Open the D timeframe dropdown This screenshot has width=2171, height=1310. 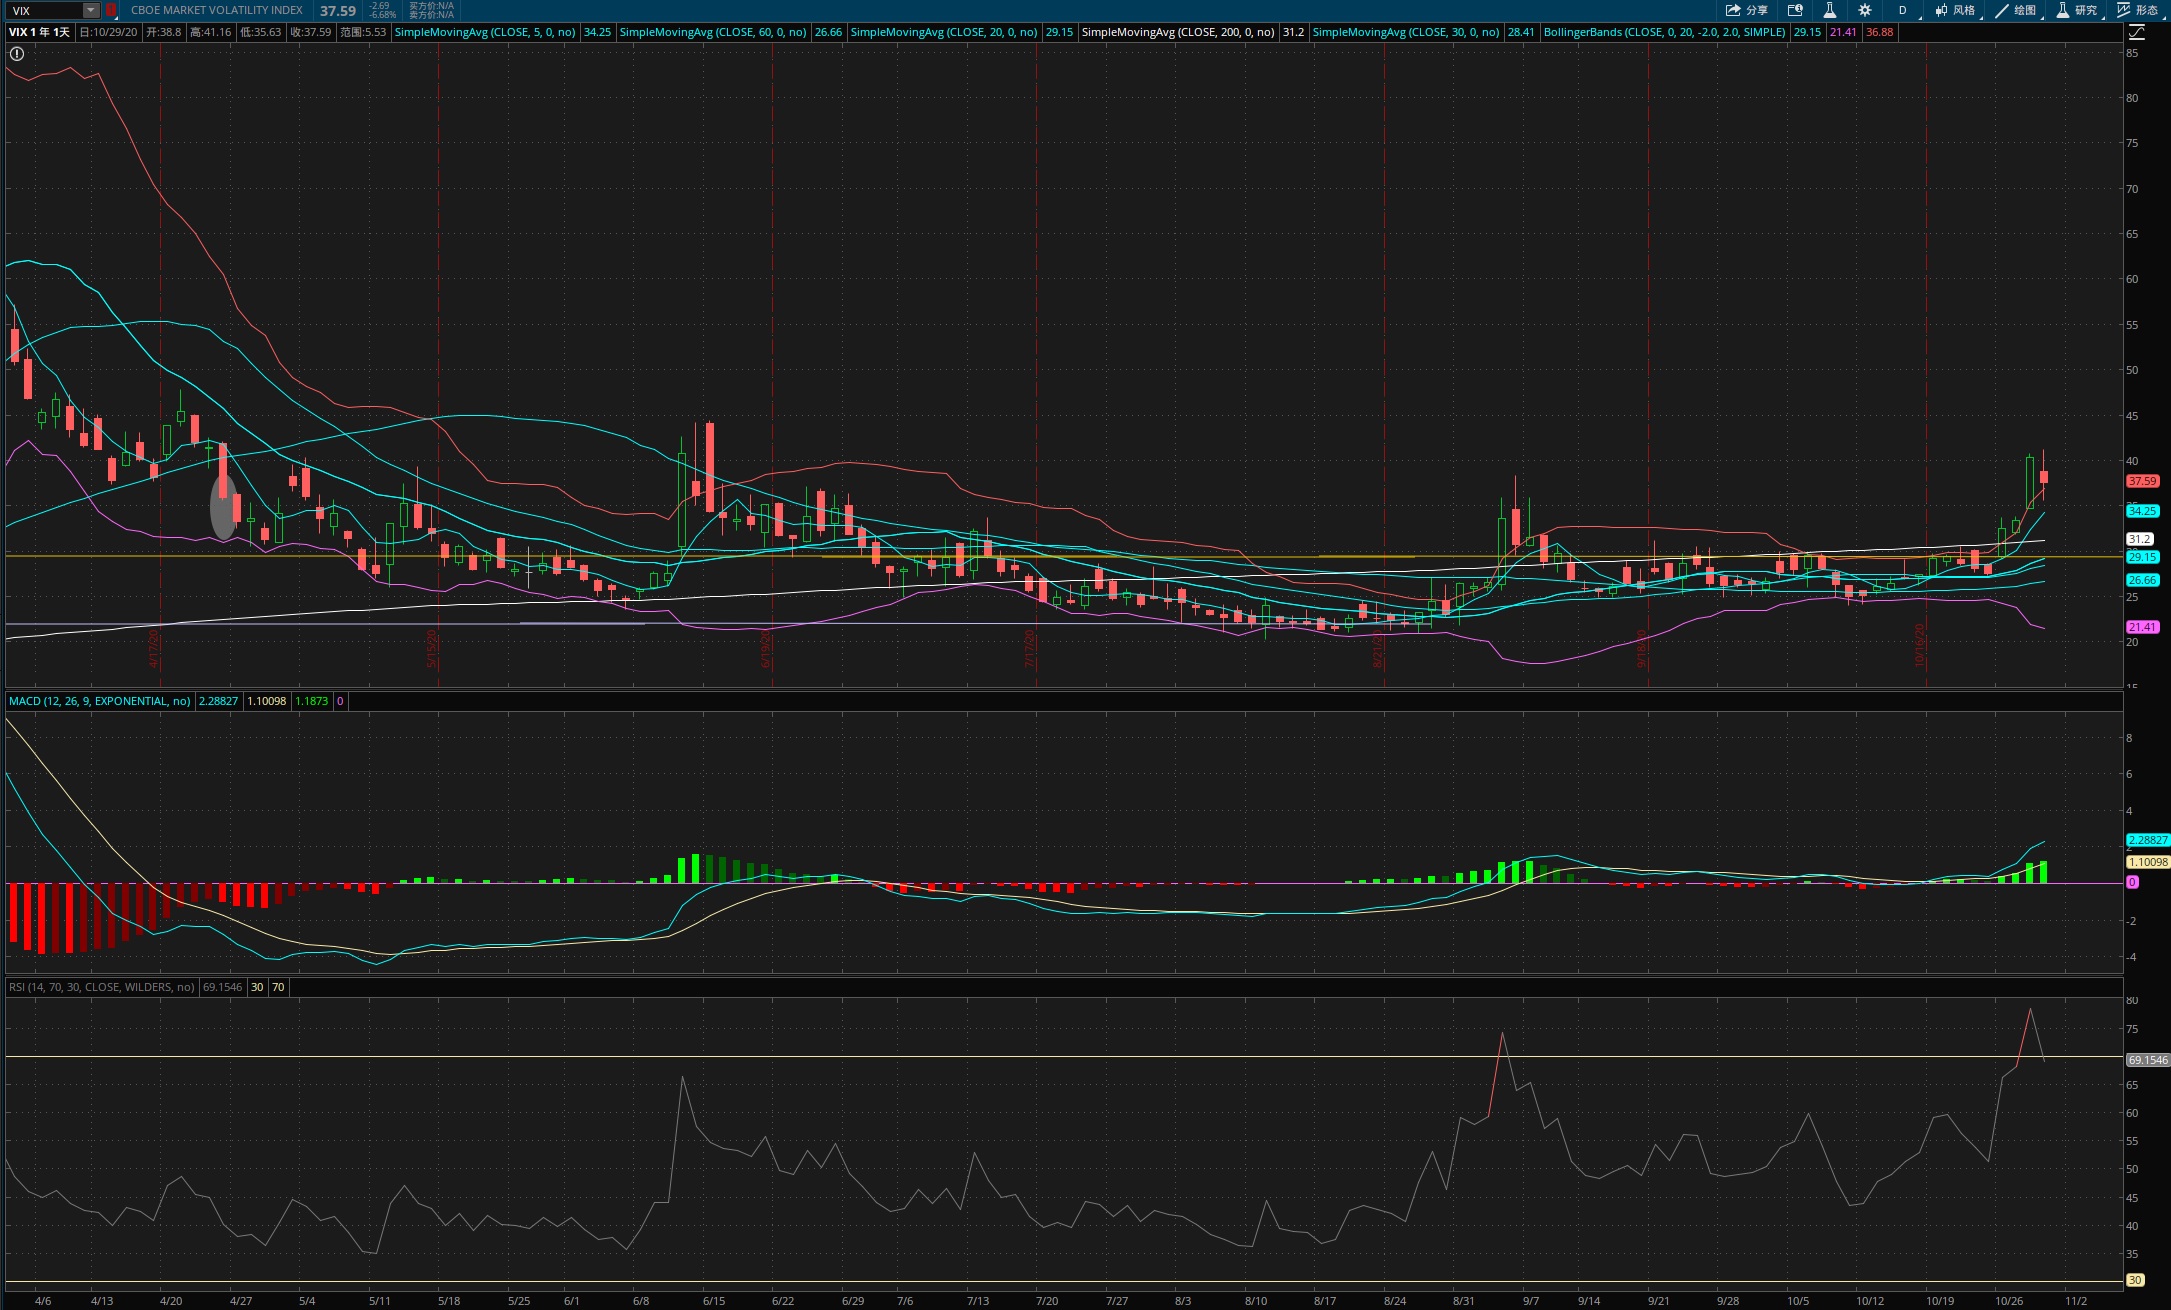pyautogui.click(x=1903, y=10)
